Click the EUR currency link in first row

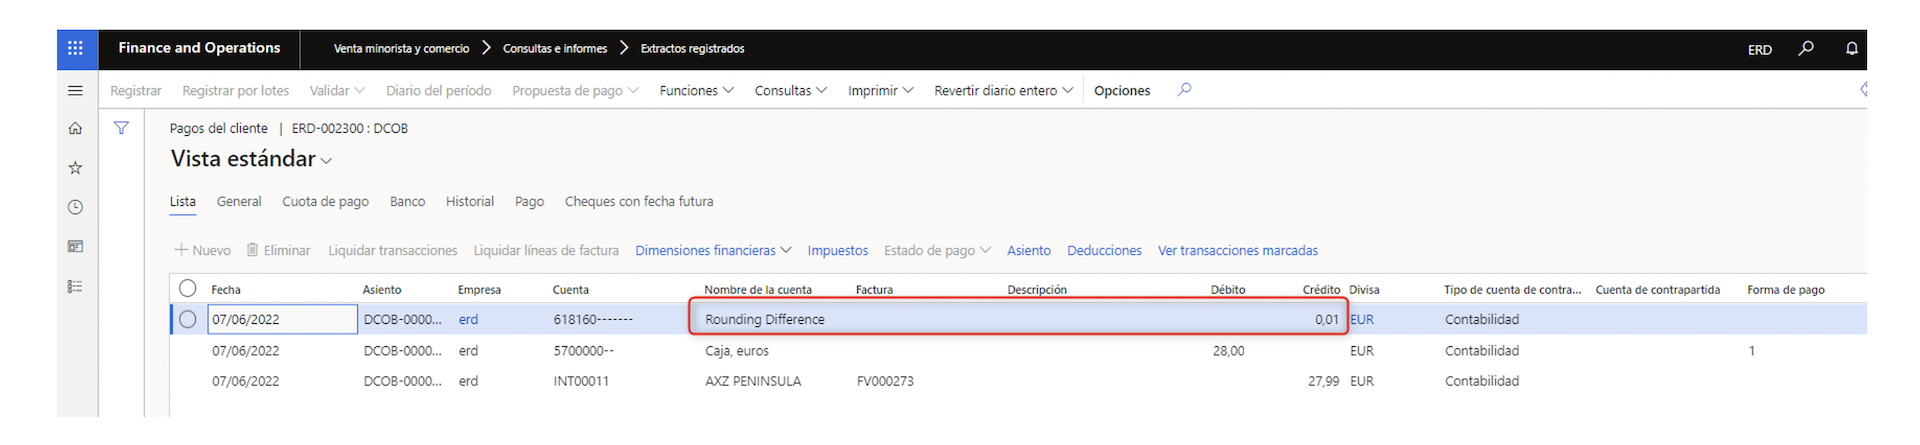1362,319
